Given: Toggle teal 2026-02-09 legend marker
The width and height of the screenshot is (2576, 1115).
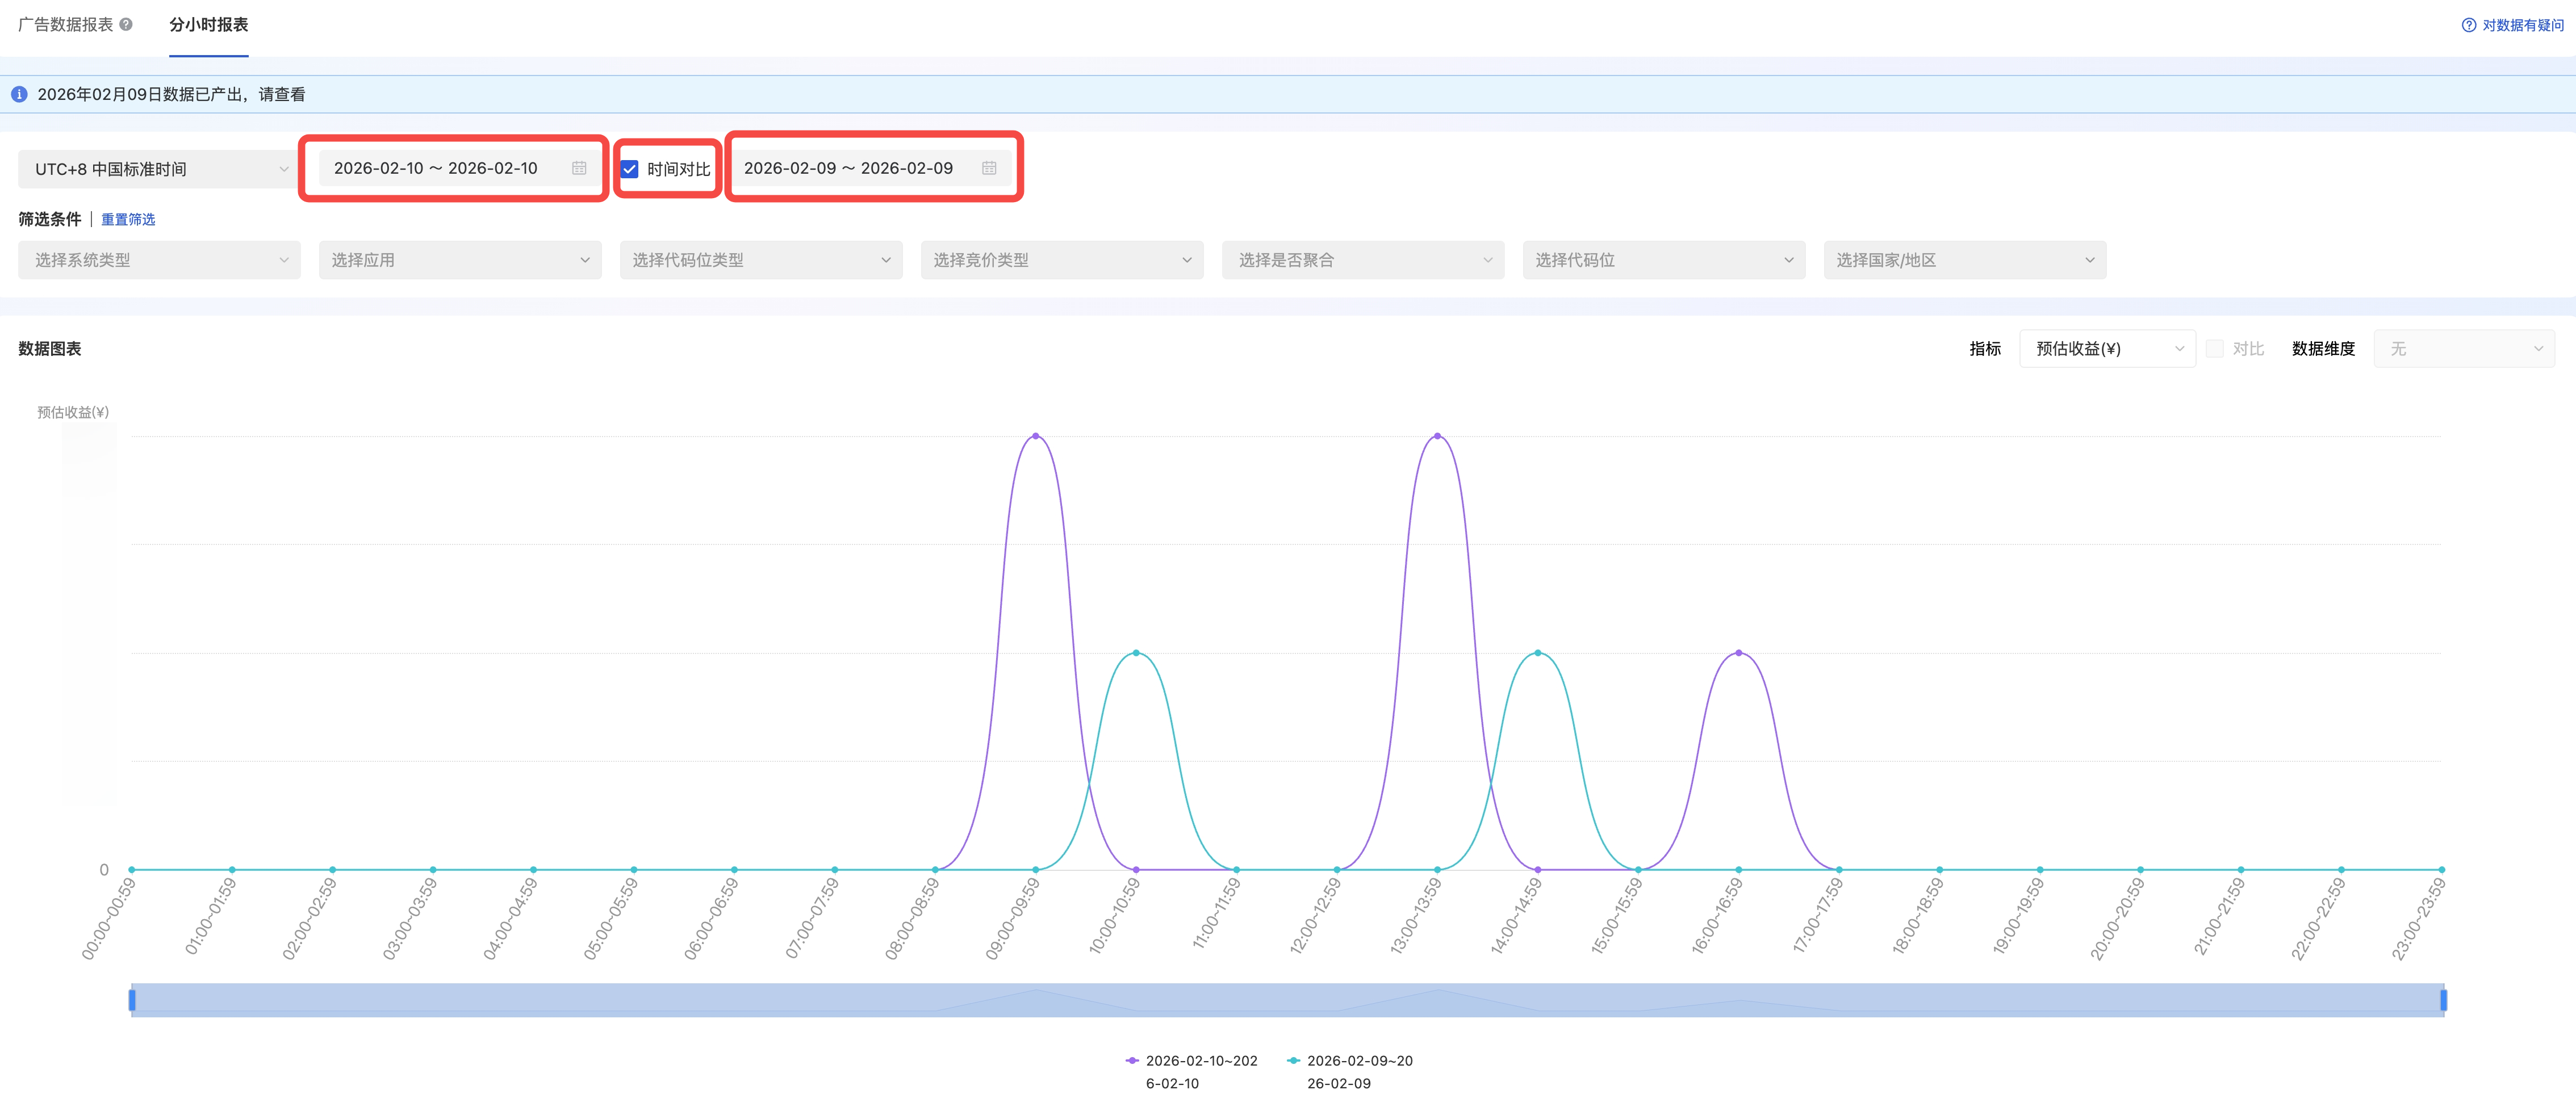Looking at the screenshot, I should click(1293, 1060).
